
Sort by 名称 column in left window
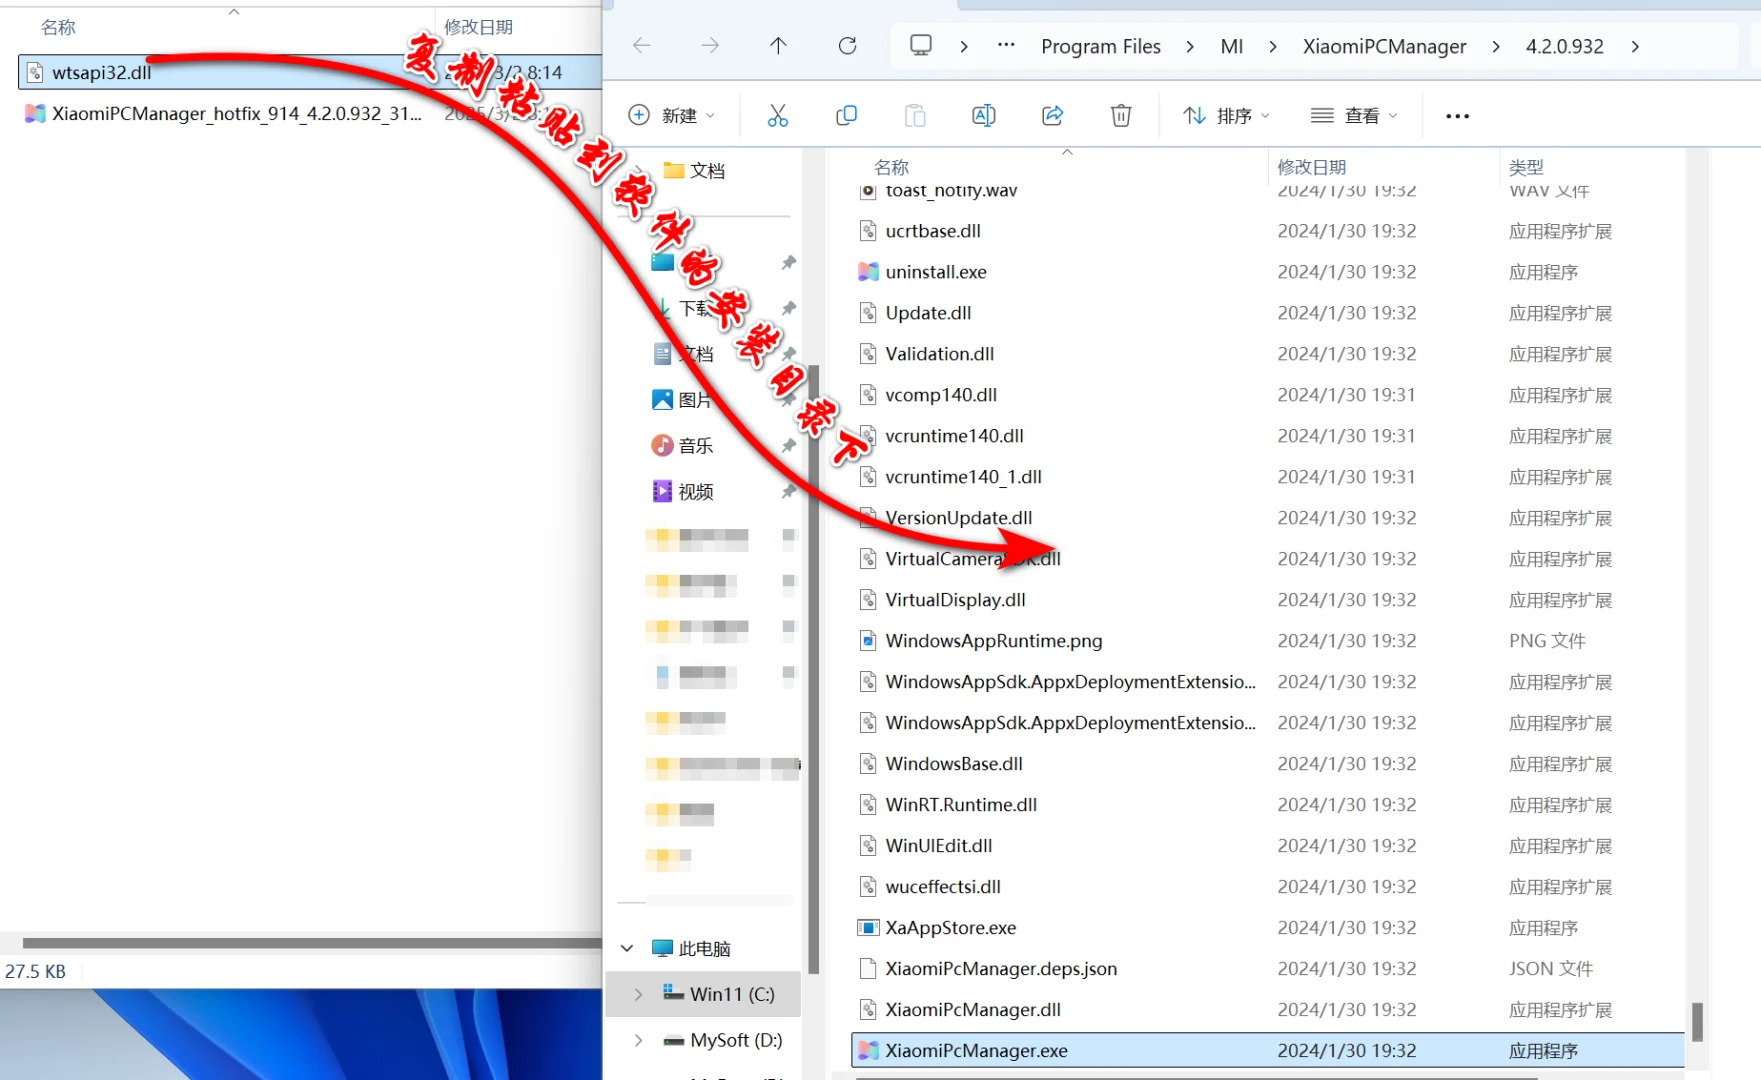(58, 27)
